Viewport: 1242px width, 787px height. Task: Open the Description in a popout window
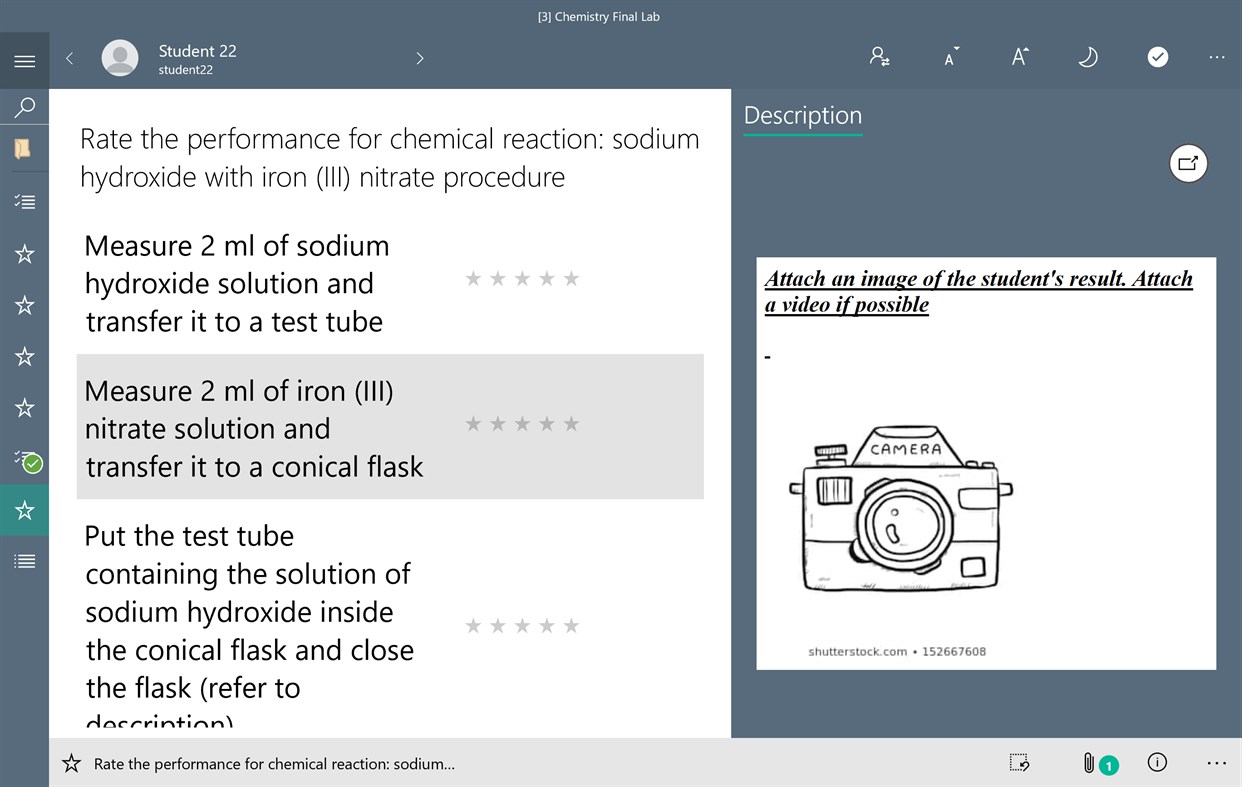coord(1188,163)
